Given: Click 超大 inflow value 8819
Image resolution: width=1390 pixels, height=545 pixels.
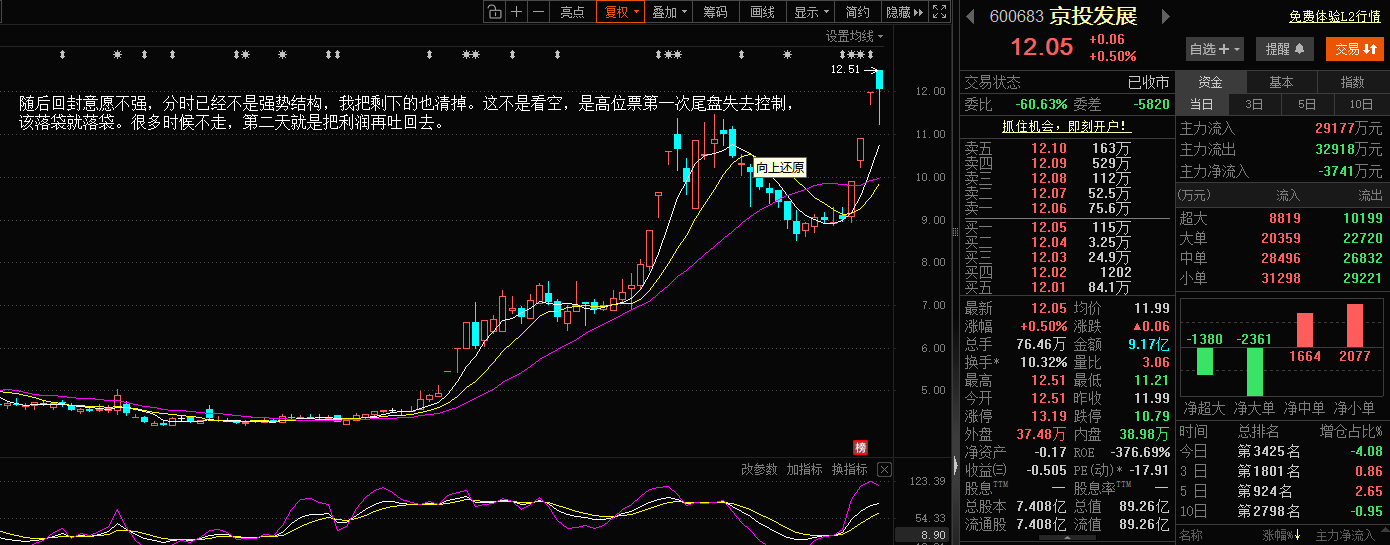Looking at the screenshot, I should click(1285, 218).
